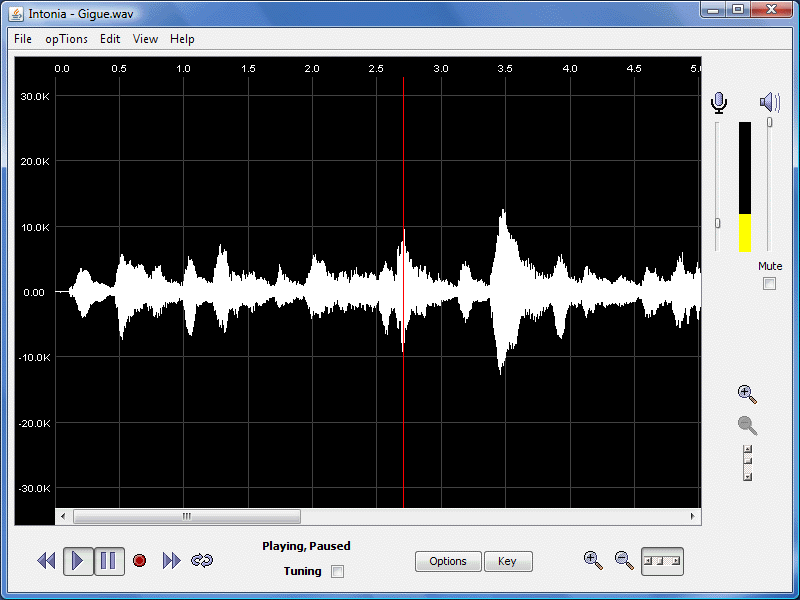This screenshot has height=600, width=800.
Task: Start recording with the red Record button
Action: click(139, 561)
